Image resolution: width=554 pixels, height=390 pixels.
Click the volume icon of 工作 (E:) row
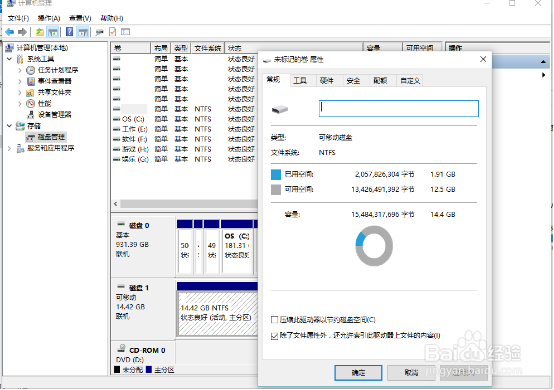[x=117, y=129]
